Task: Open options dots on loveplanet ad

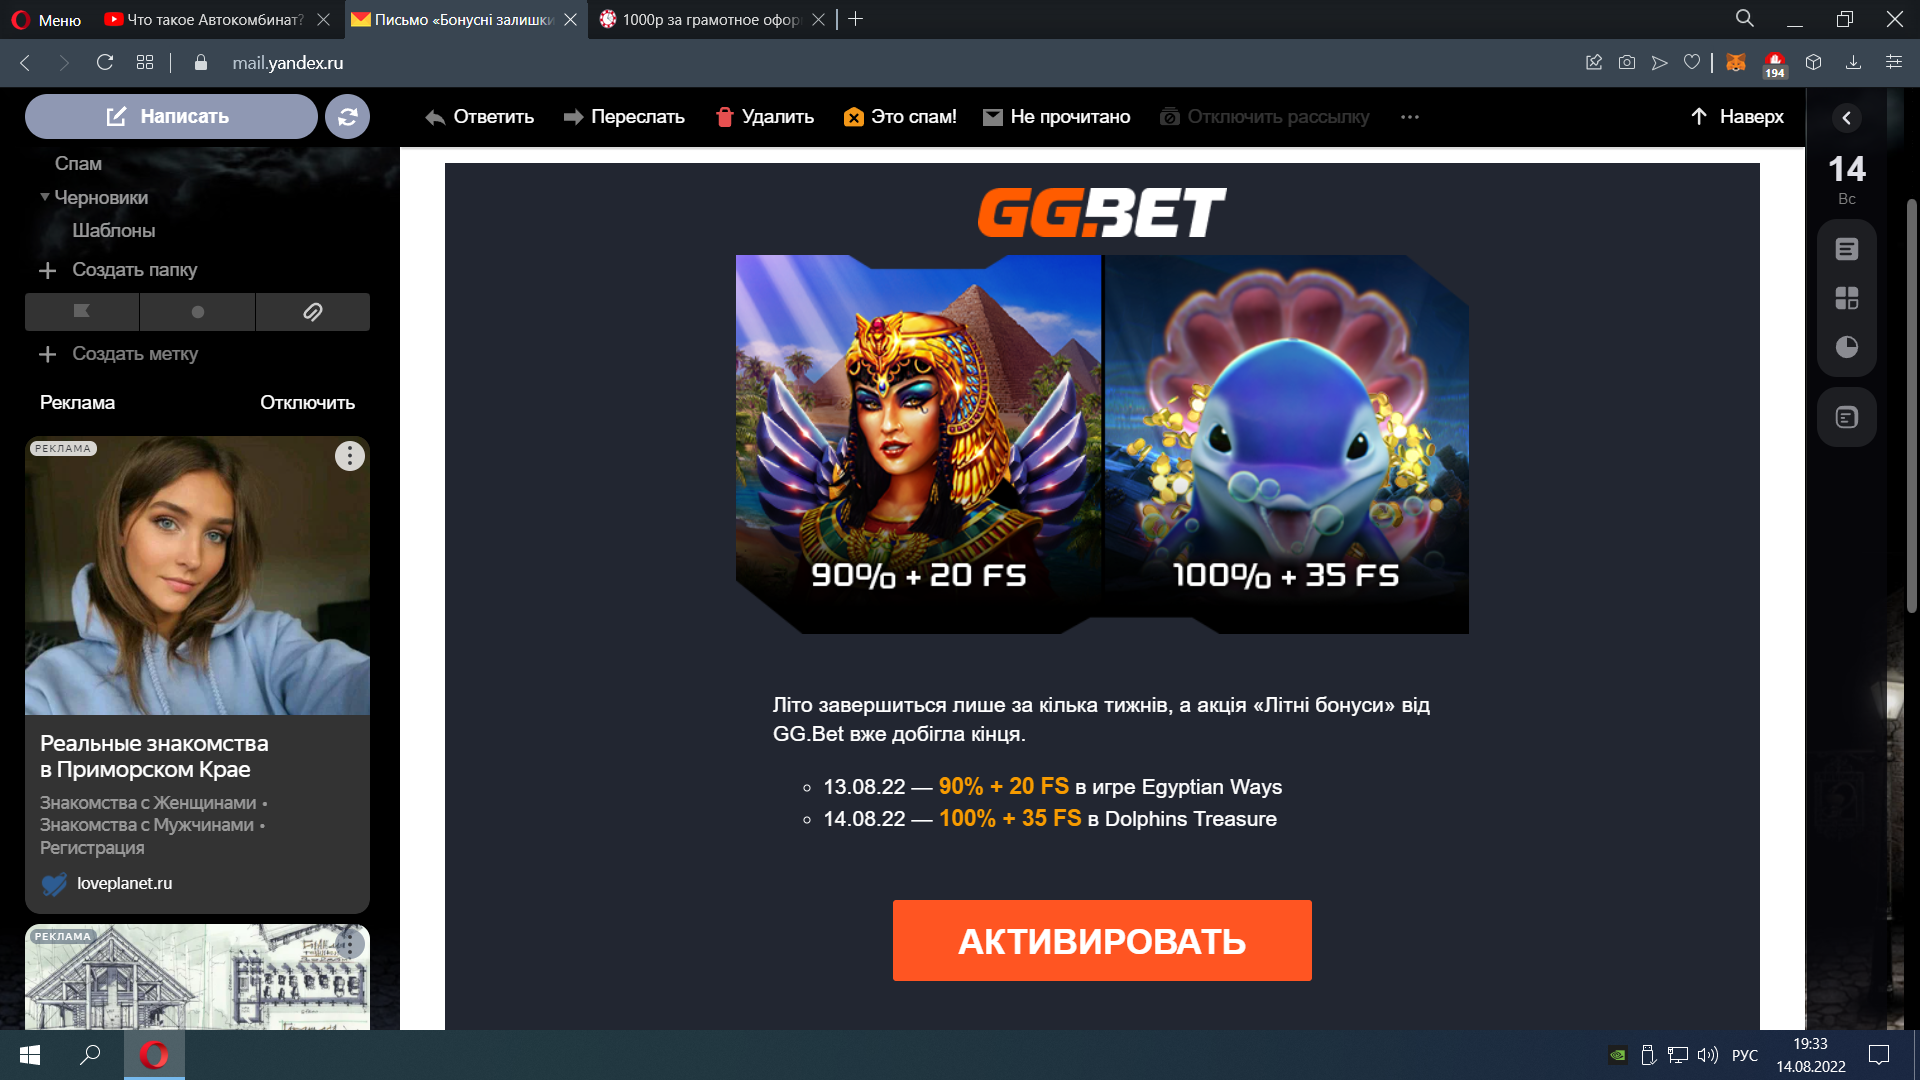Action: coord(349,456)
